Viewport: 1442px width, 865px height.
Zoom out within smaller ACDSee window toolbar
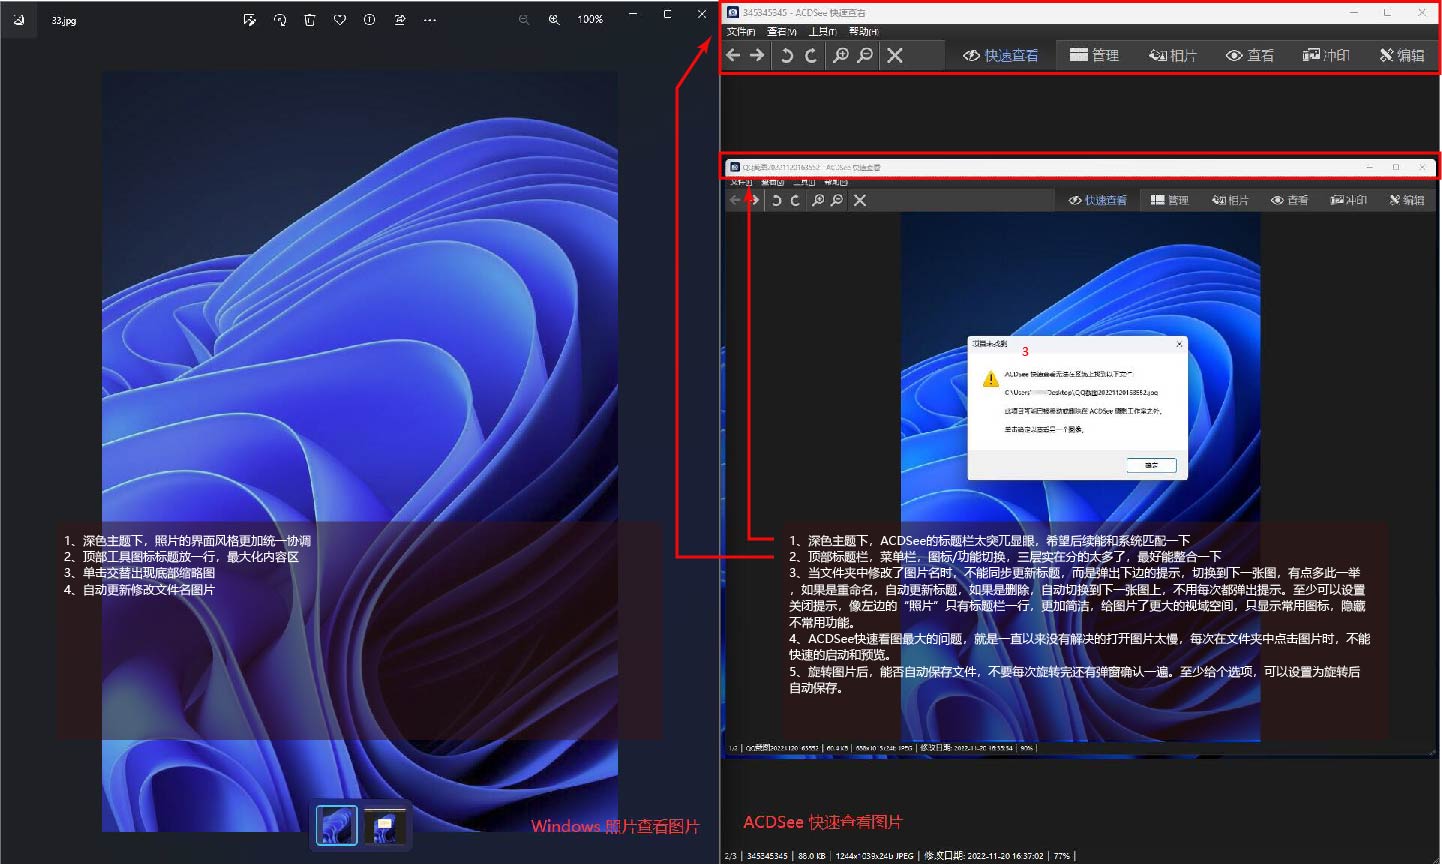tap(837, 201)
